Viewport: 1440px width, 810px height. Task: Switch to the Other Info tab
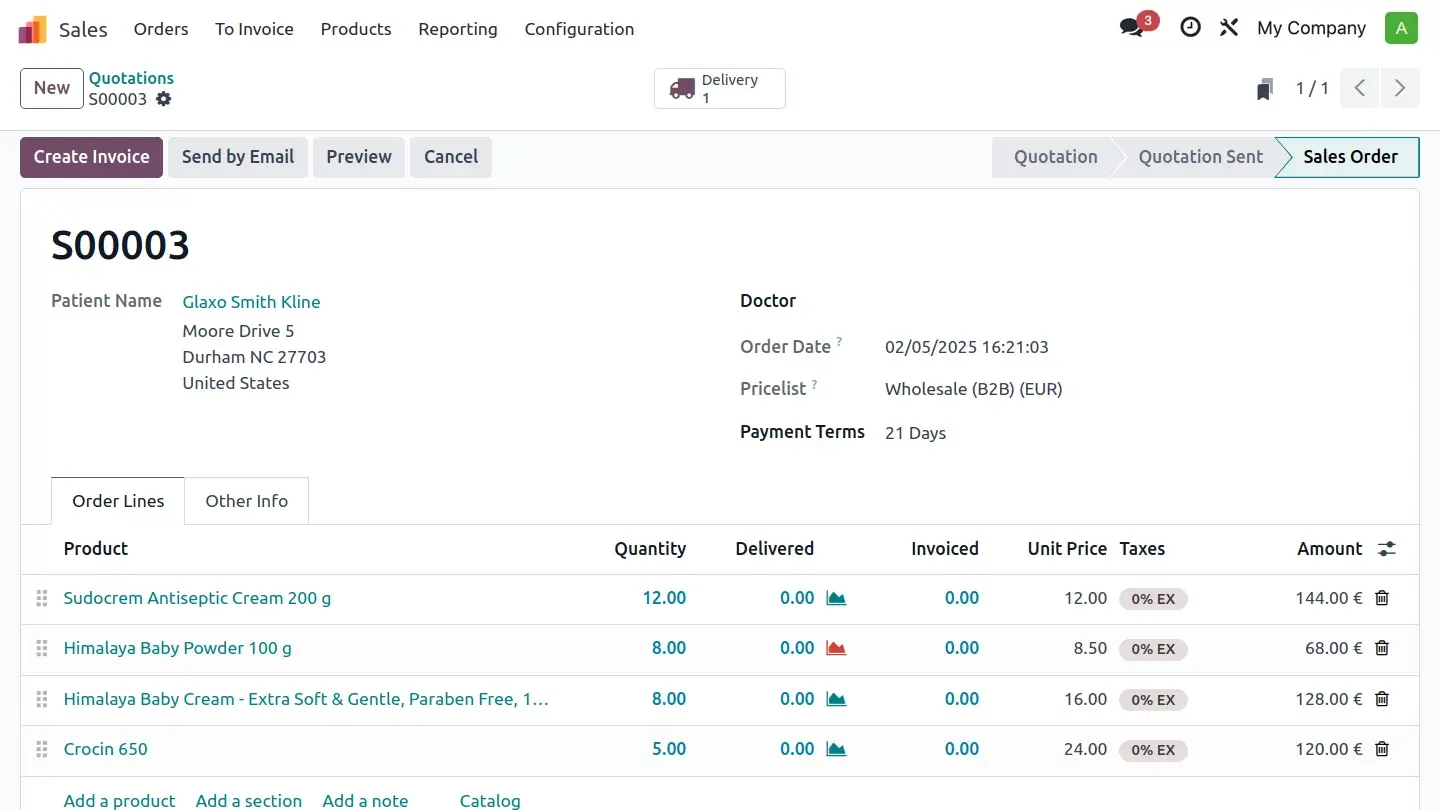point(246,501)
